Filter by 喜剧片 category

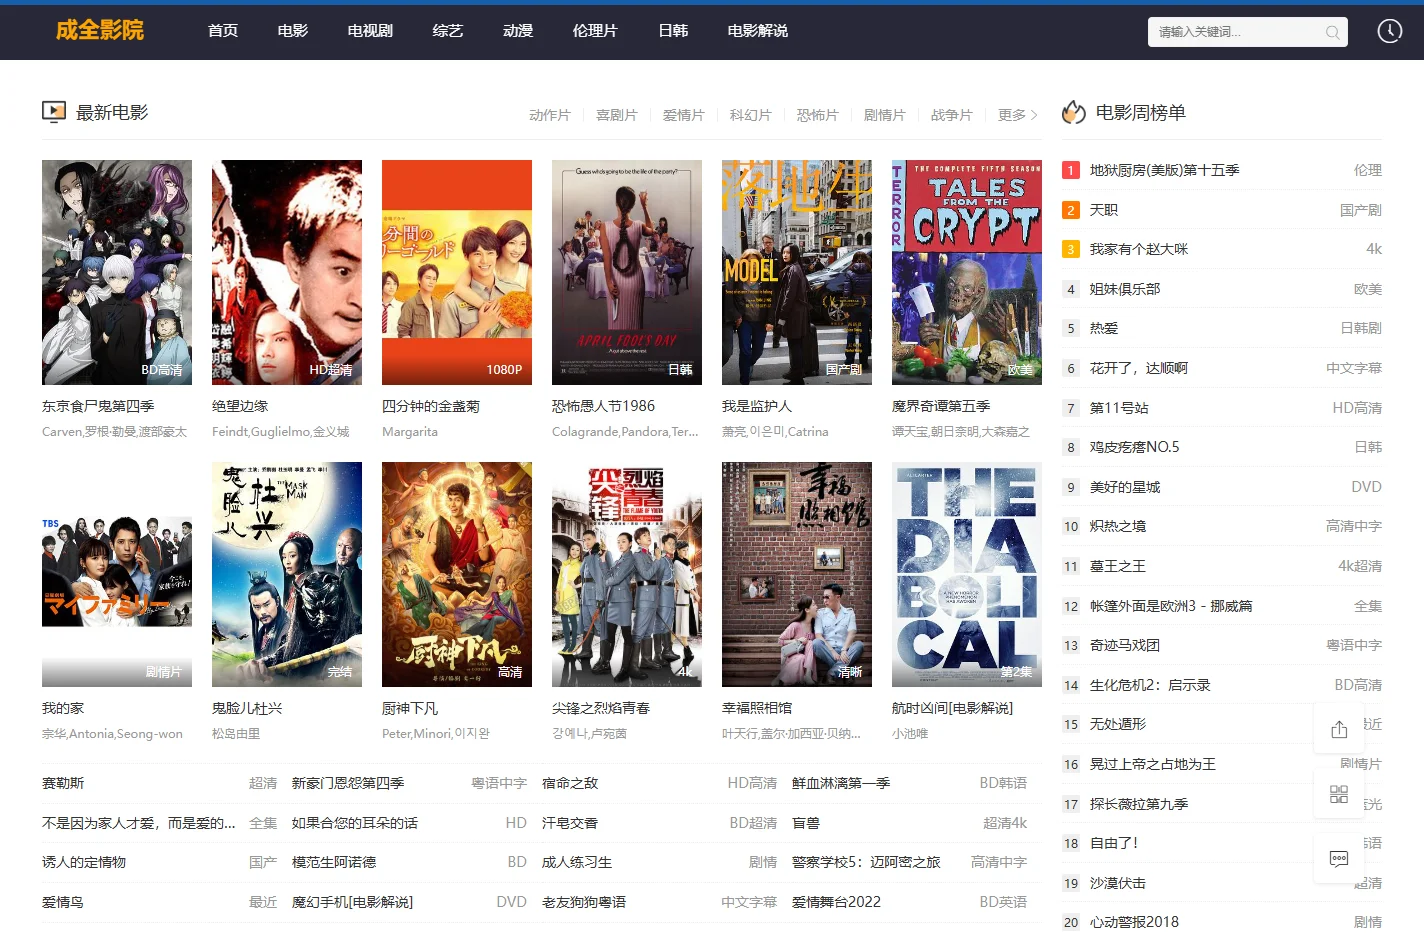pos(617,115)
